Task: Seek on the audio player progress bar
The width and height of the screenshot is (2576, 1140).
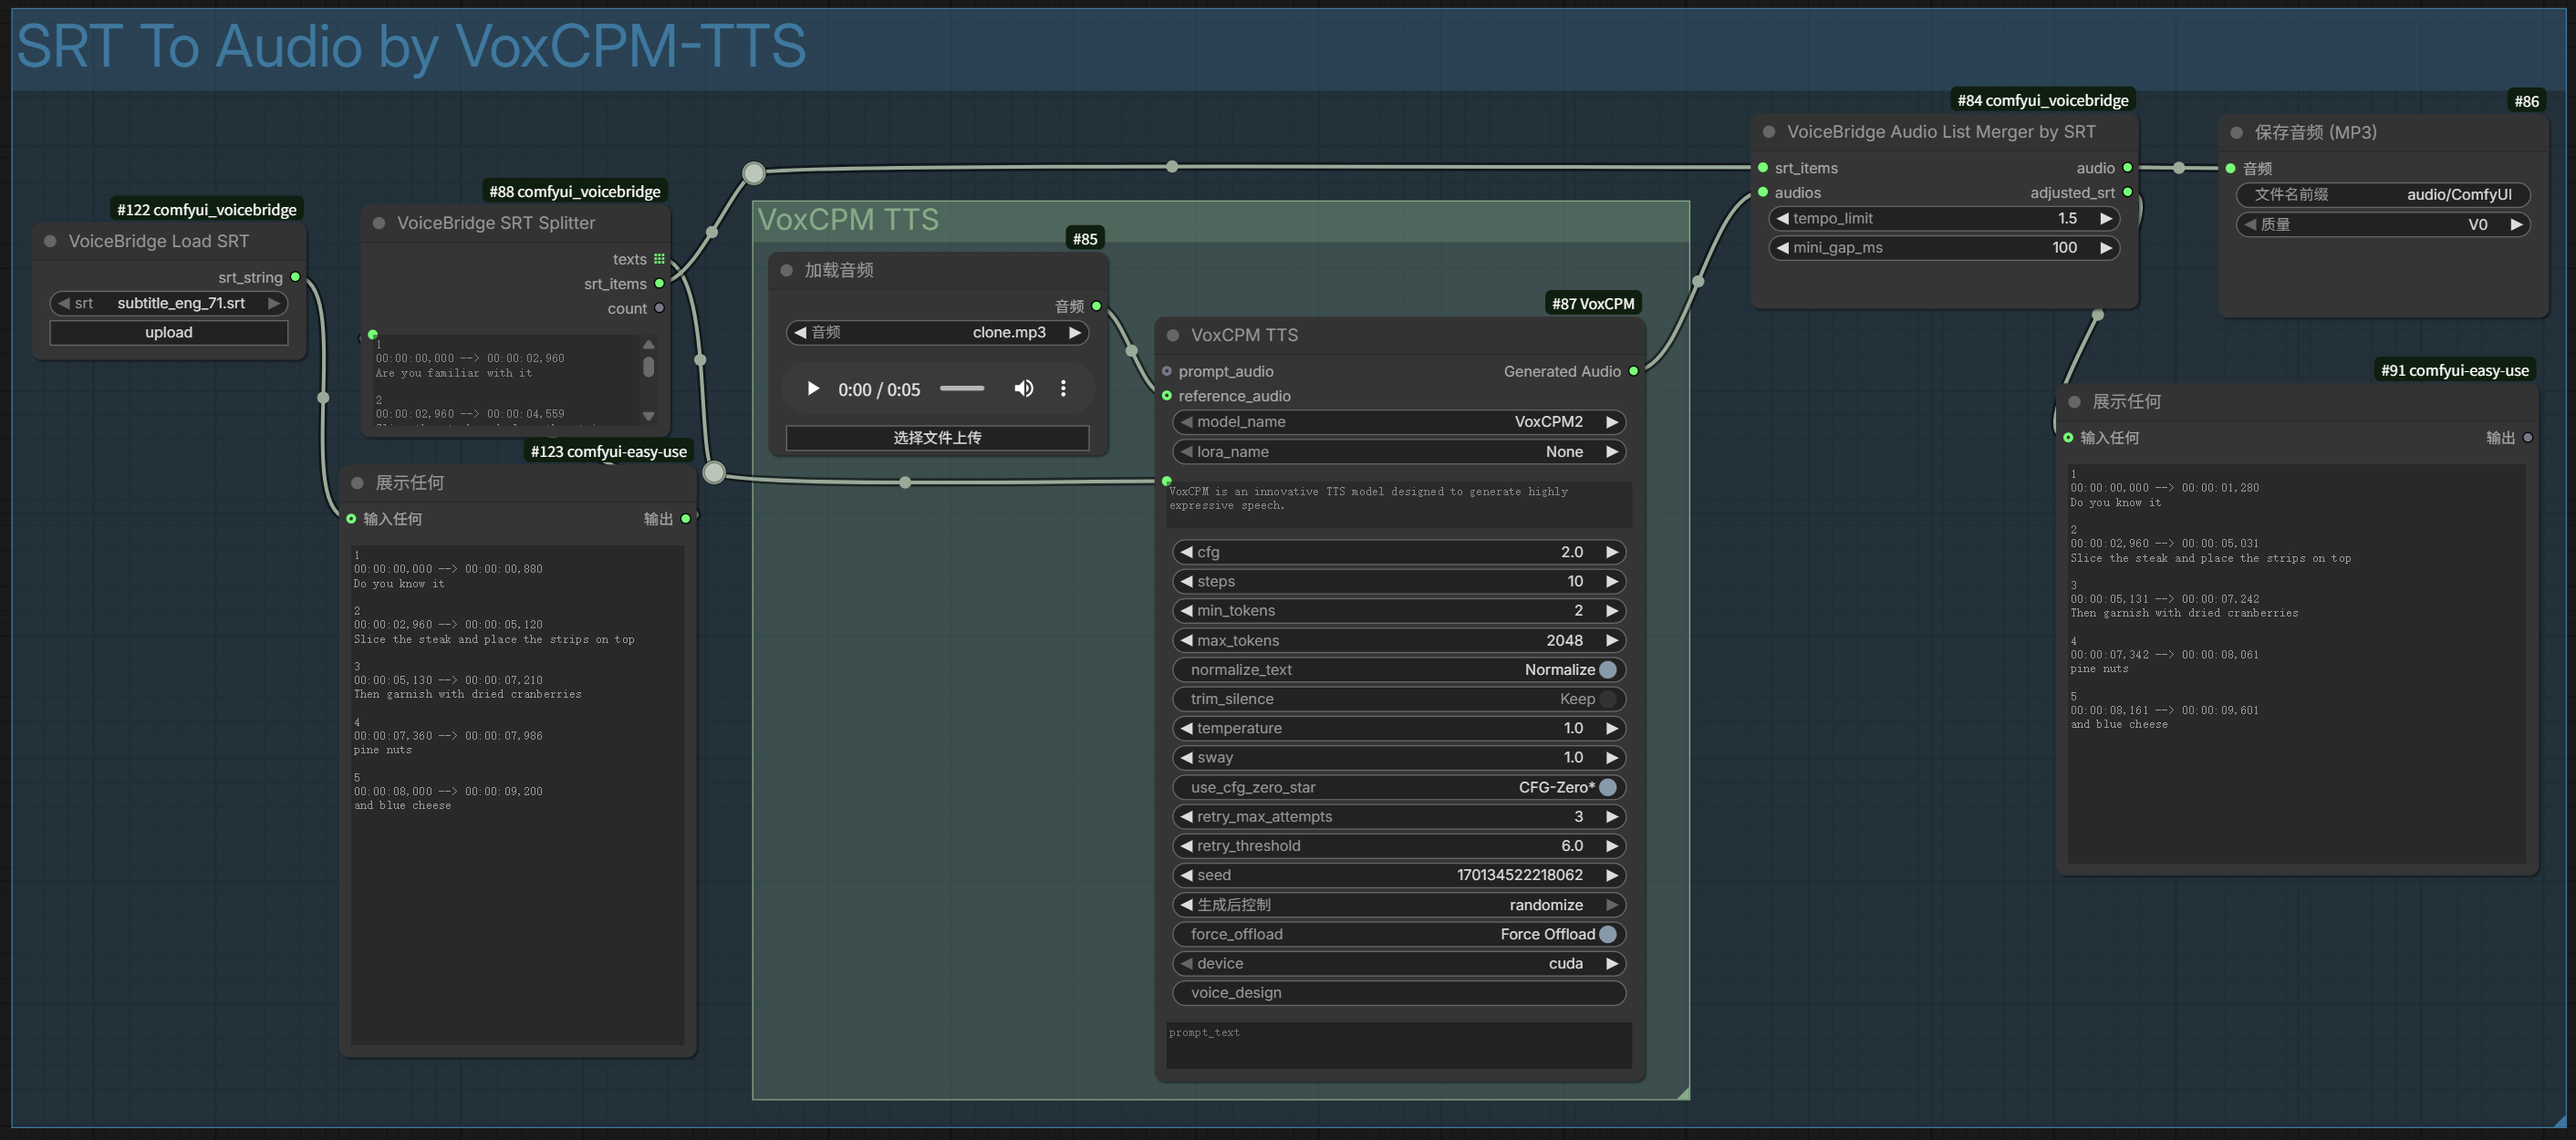Action: [962, 389]
